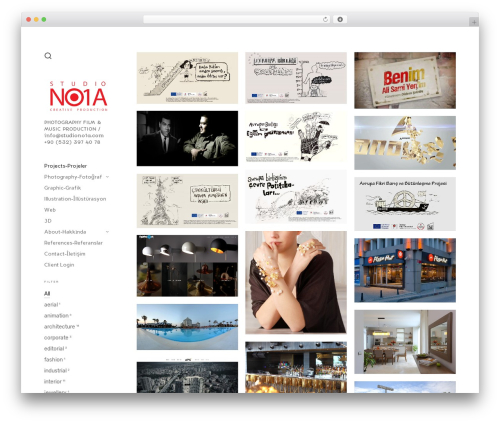Open References-Referanslar link
500x423 pixels.
point(73,243)
